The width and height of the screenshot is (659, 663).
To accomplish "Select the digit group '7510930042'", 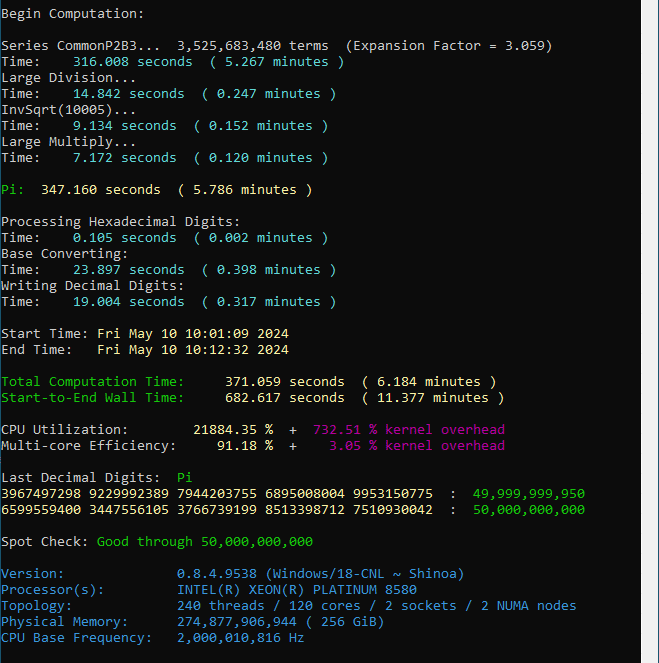I will (x=393, y=510).
